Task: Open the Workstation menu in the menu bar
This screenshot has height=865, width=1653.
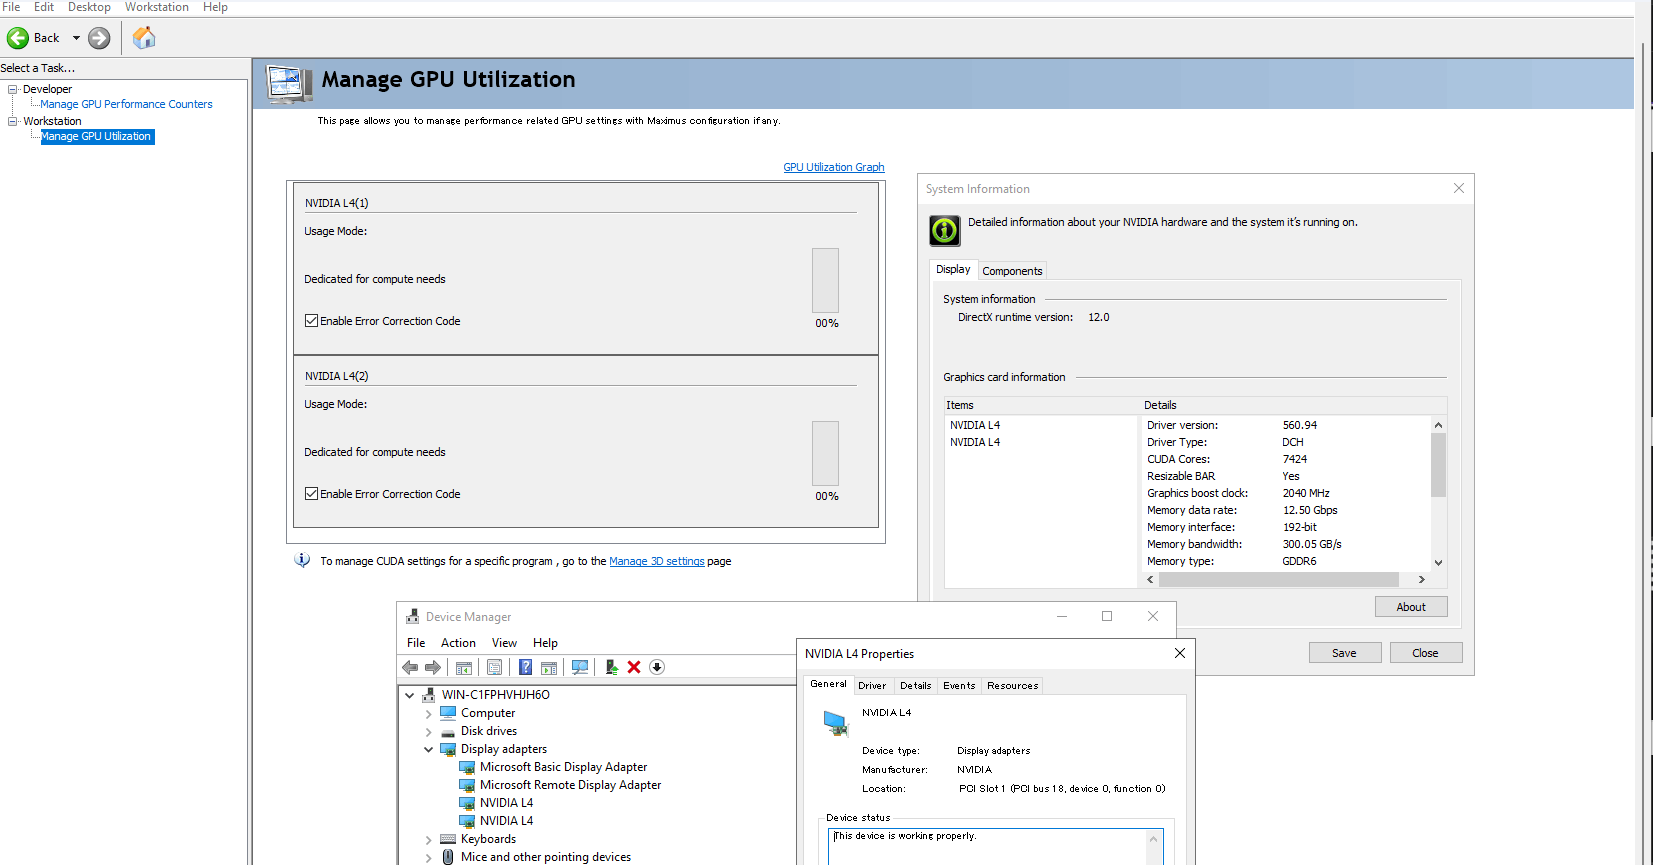Action: tap(156, 7)
